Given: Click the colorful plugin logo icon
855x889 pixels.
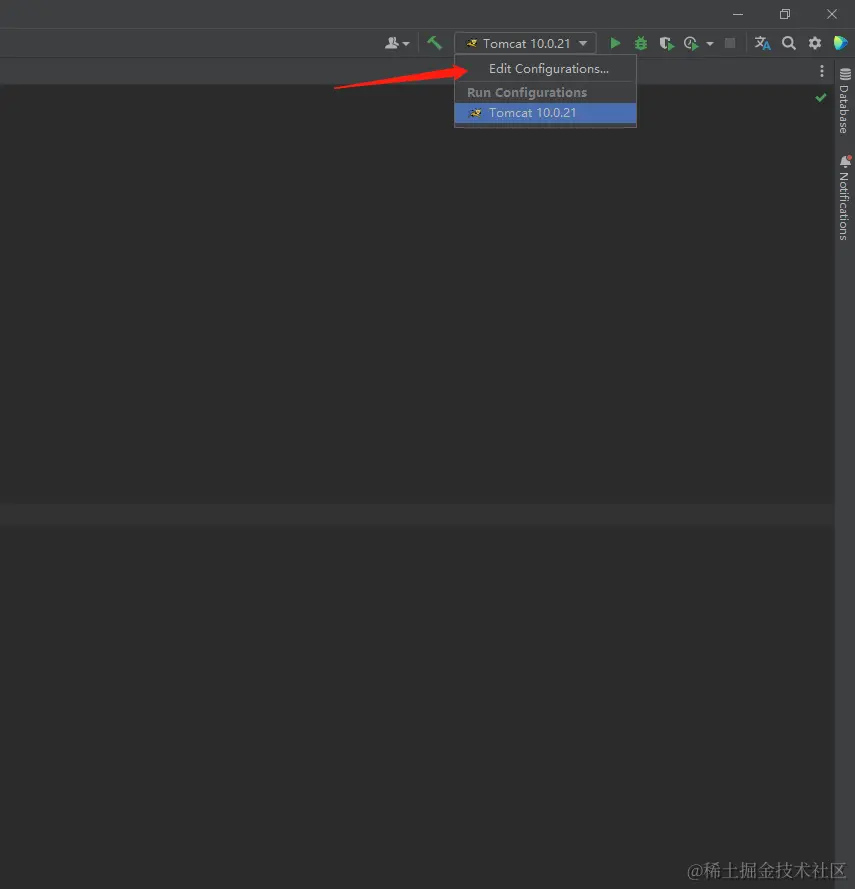Looking at the screenshot, I should point(840,43).
